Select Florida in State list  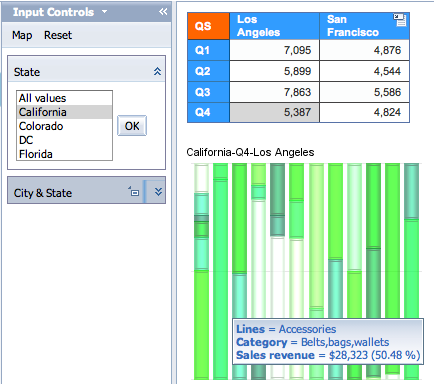pos(64,154)
